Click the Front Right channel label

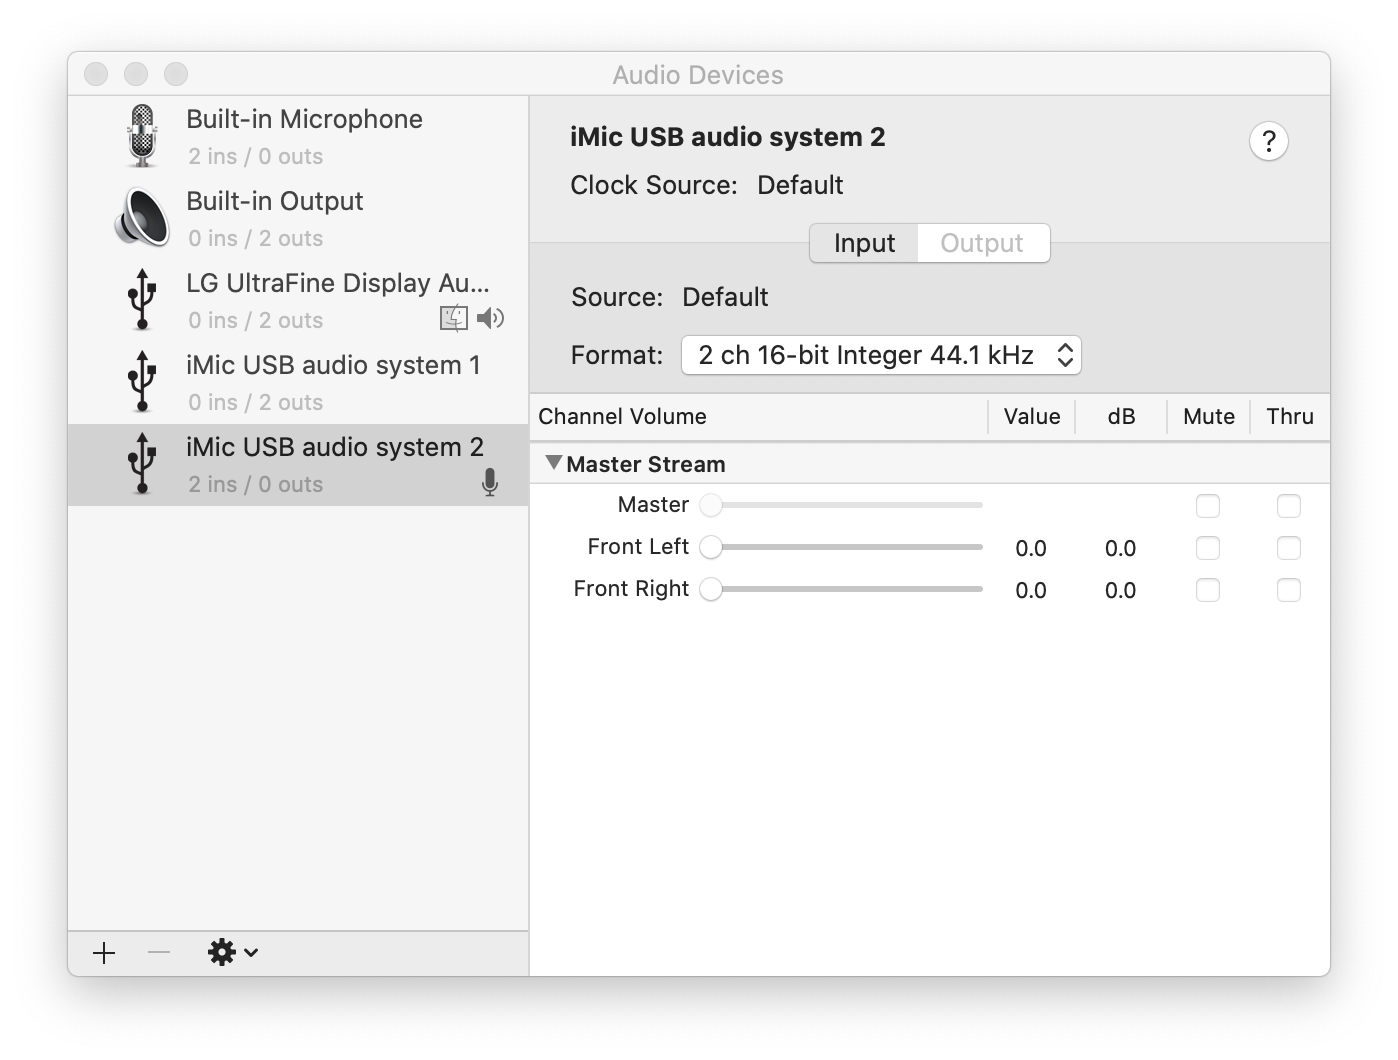pyautogui.click(x=631, y=588)
